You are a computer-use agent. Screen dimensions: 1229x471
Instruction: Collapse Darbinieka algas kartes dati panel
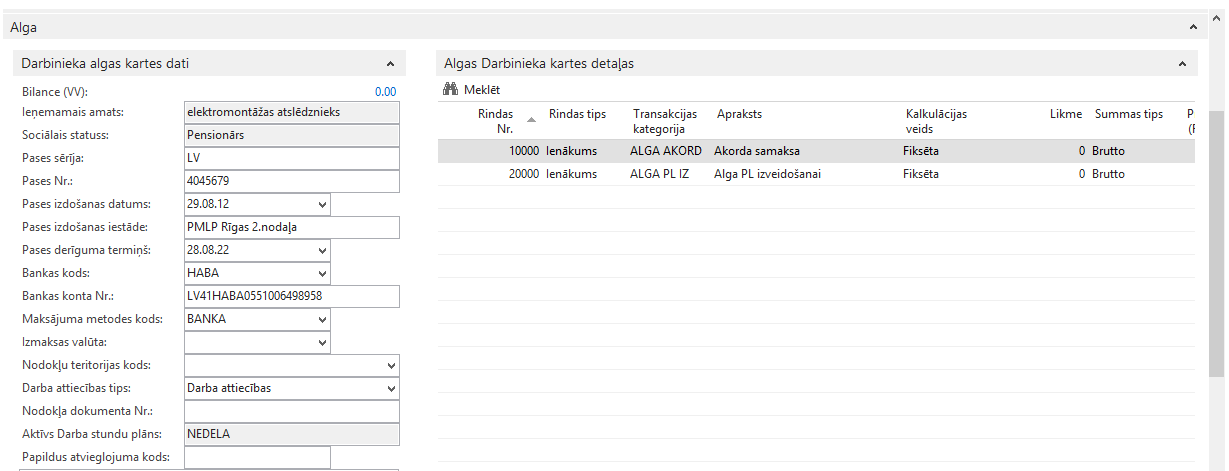389,64
